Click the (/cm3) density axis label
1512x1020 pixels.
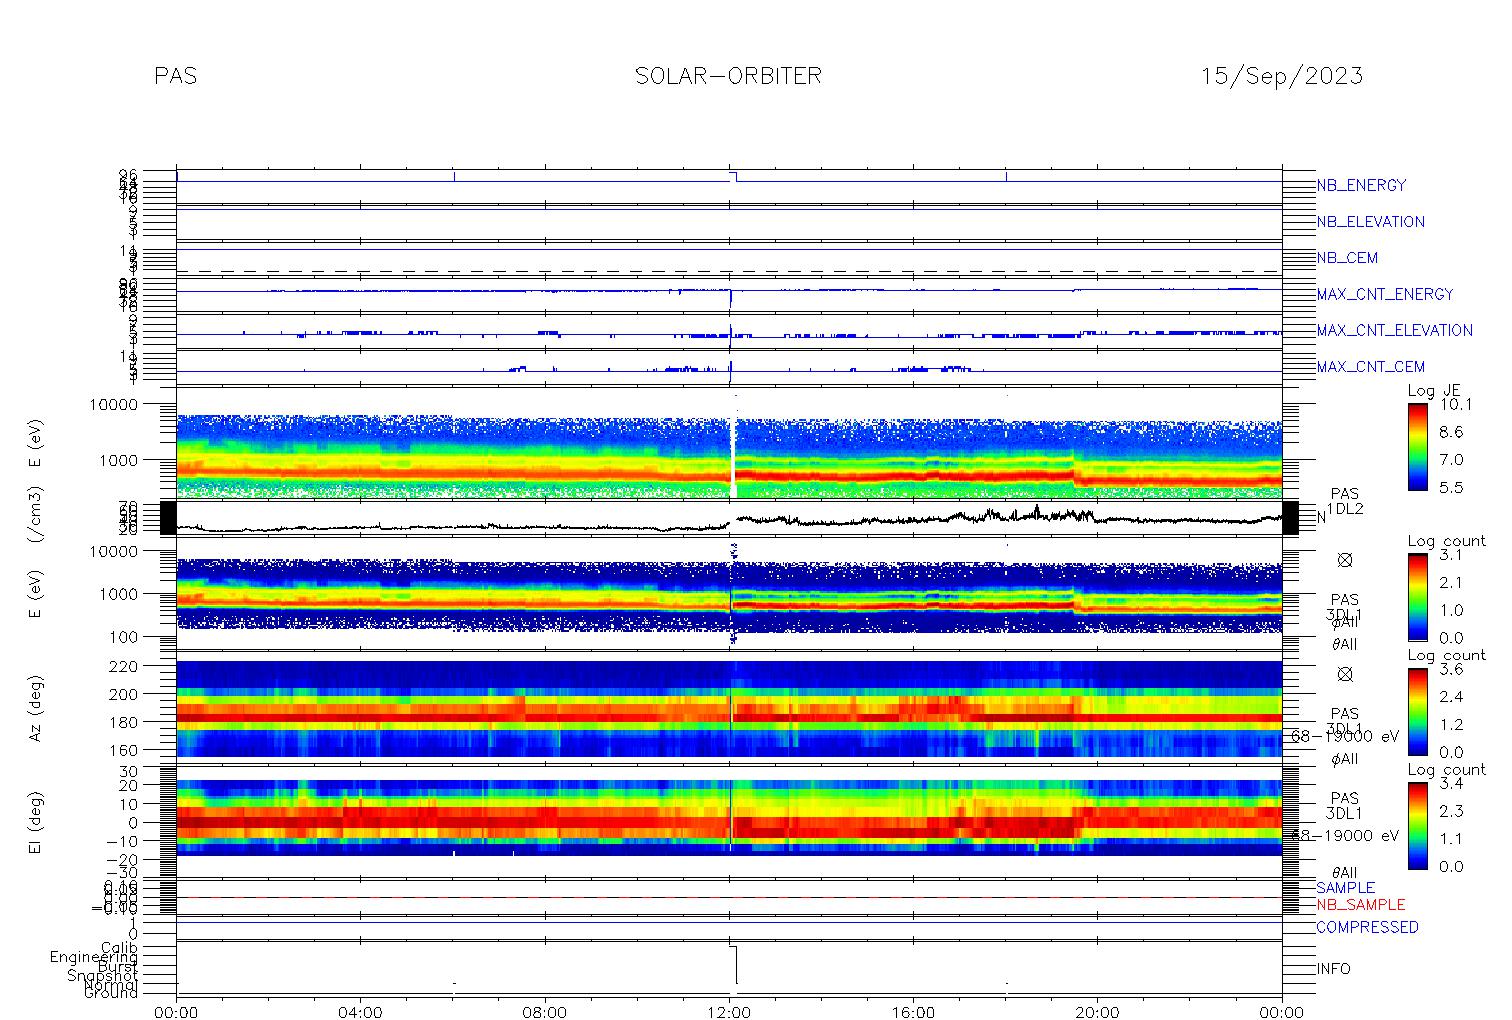click(36, 516)
